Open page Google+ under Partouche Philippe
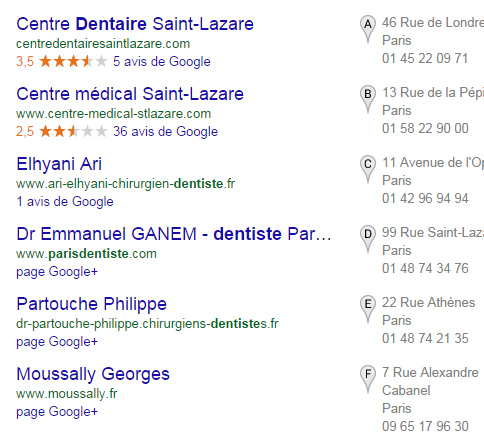 point(57,342)
